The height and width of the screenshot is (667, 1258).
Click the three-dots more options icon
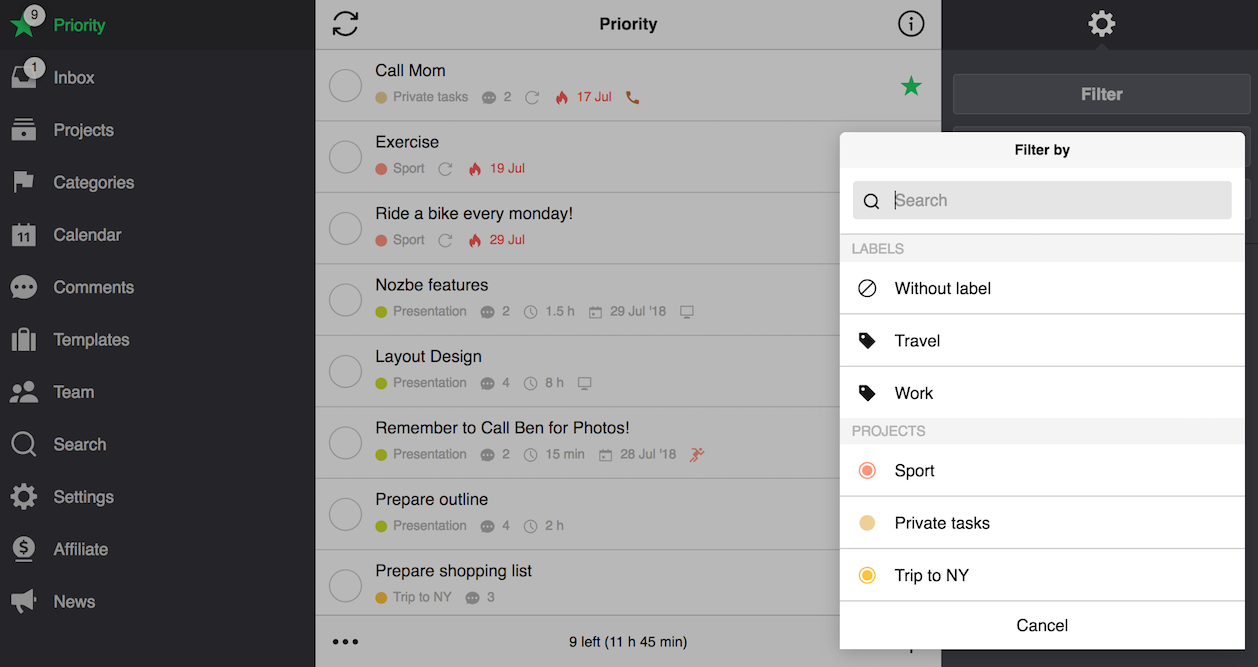pyautogui.click(x=345, y=642)
